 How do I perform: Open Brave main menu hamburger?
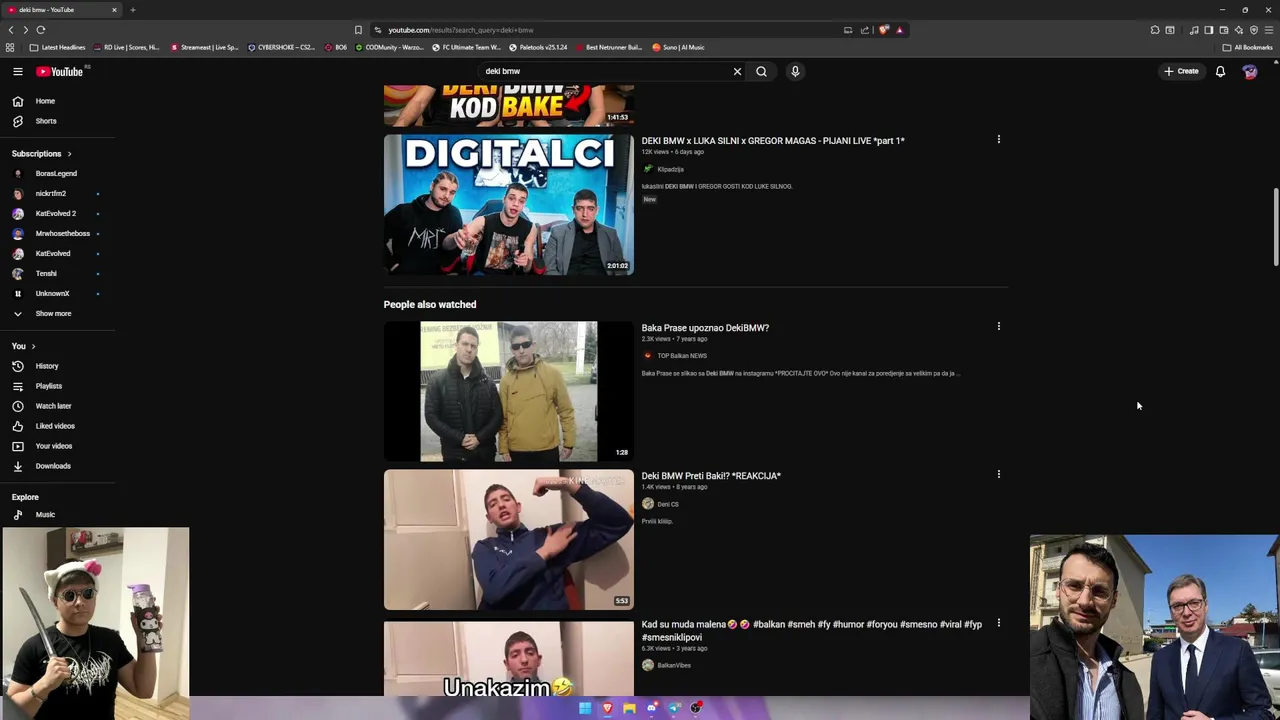(x=1268, y=30)
